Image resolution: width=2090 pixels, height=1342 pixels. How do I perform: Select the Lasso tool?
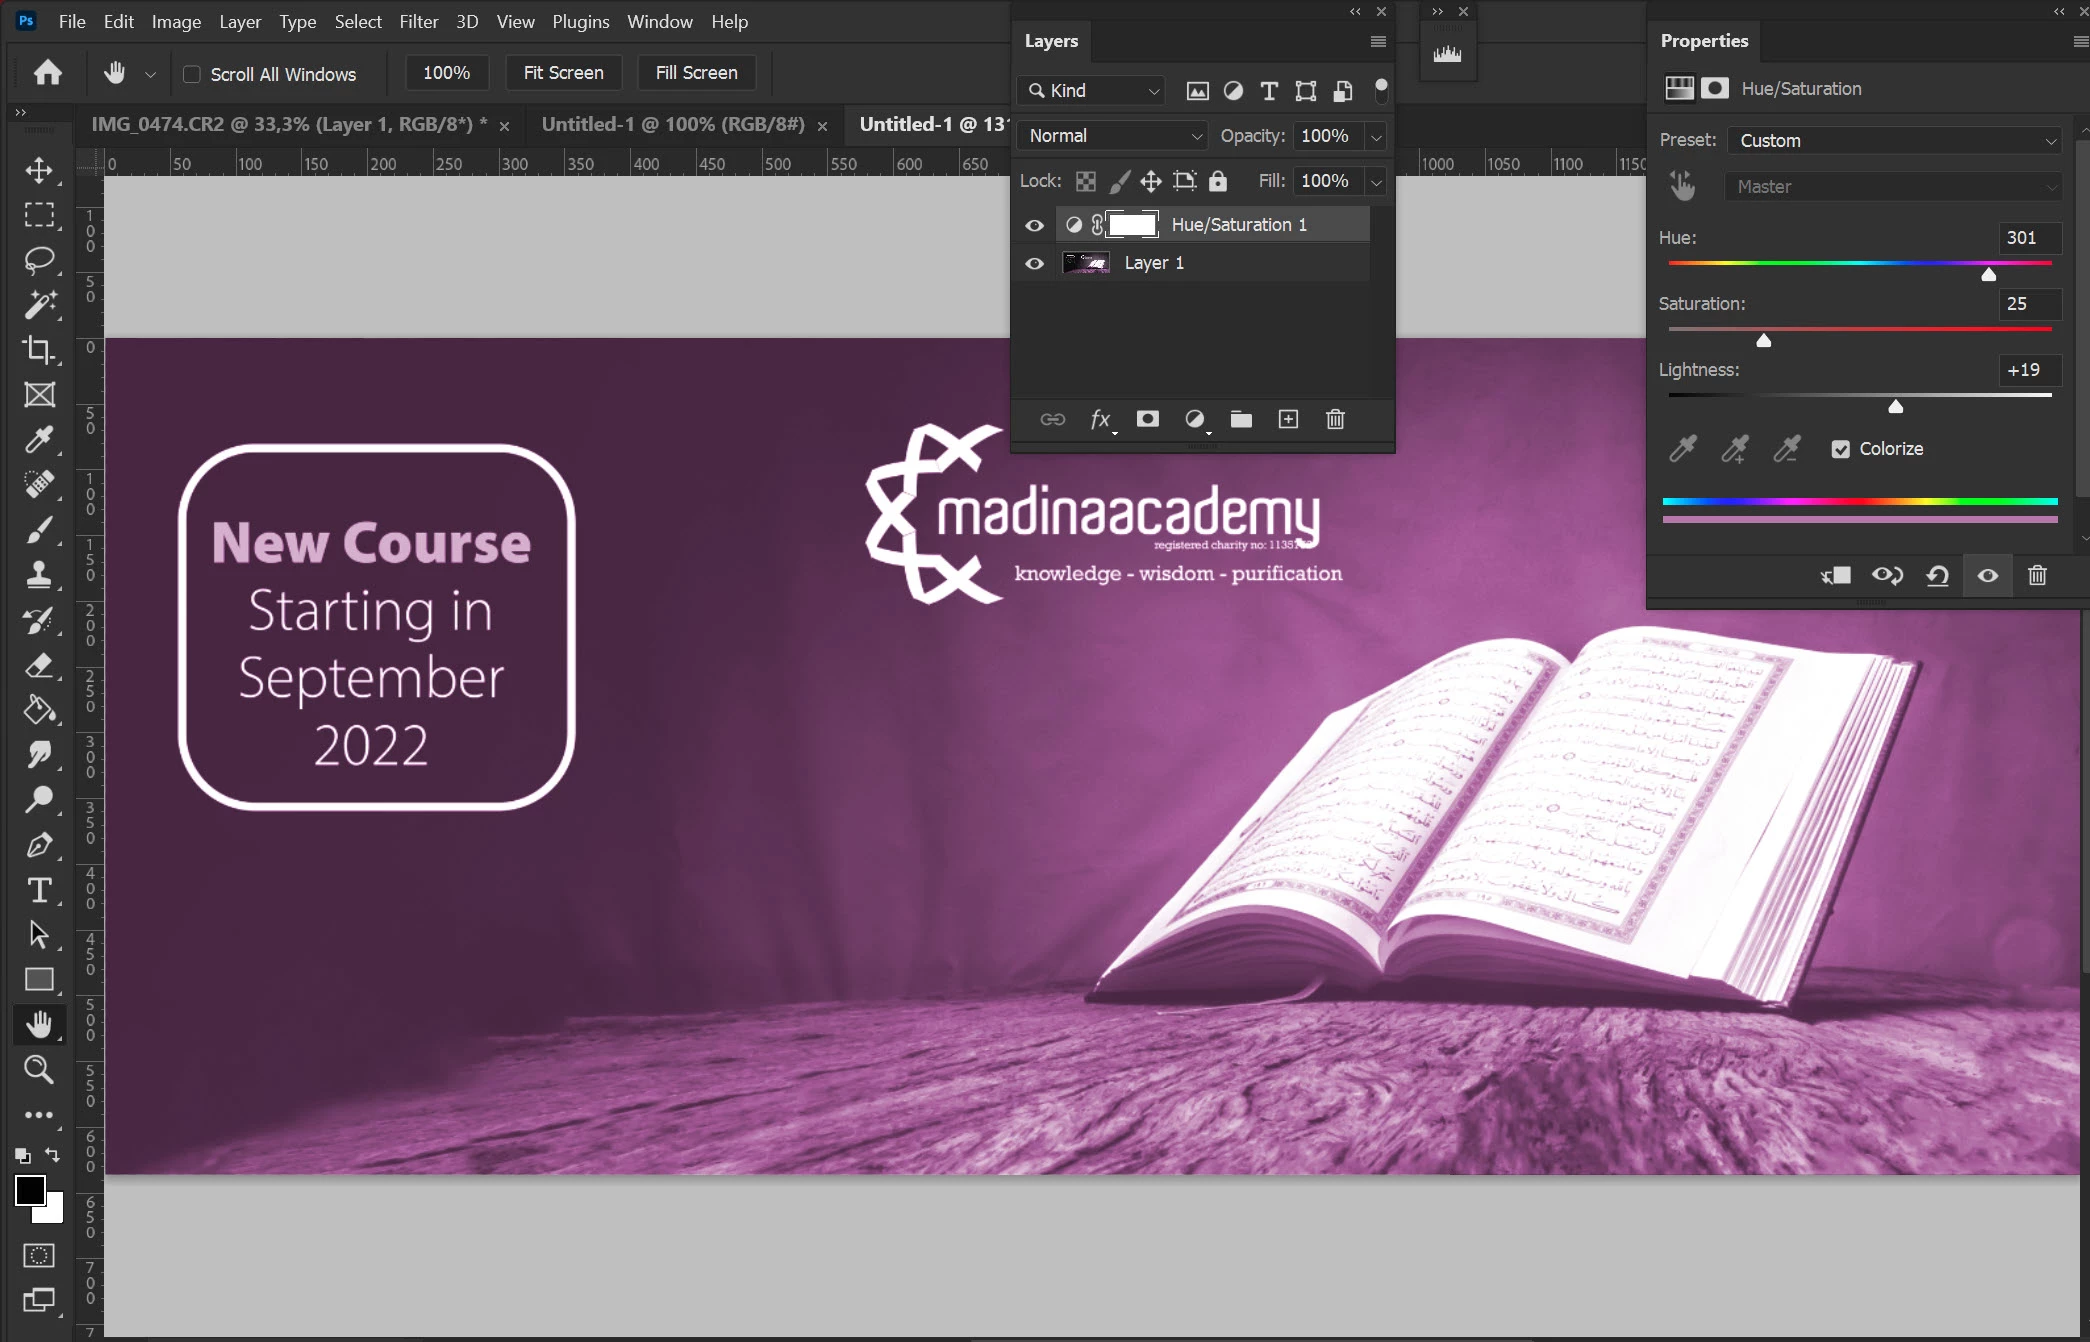click(x=39, y=260)
